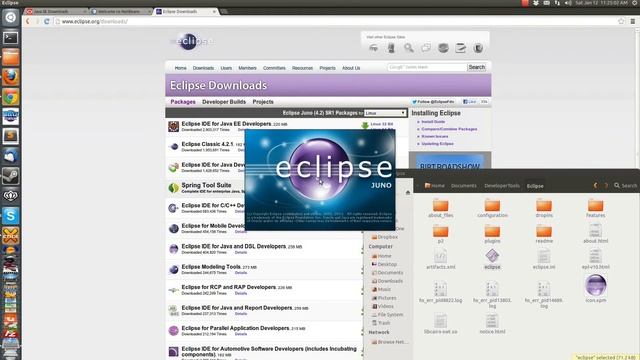Open the dropins folder in file manager
640x360 pixels.
coord(544,209)
